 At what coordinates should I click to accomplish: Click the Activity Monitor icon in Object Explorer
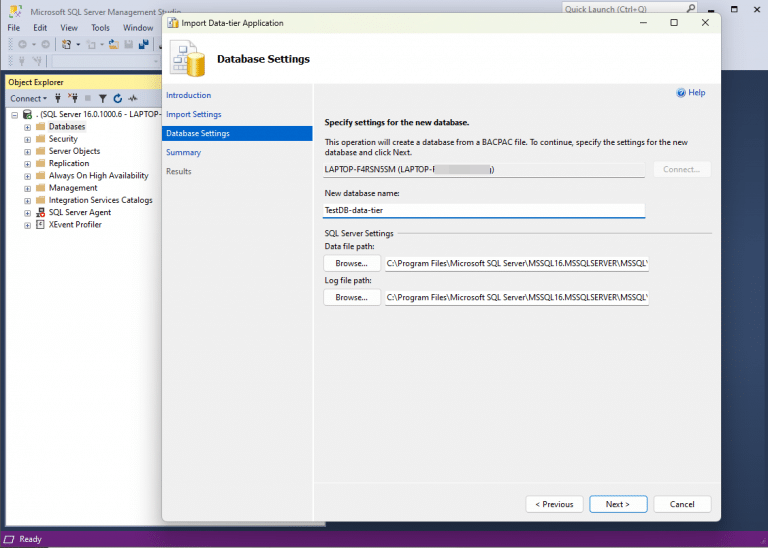[x=133, y=98]
